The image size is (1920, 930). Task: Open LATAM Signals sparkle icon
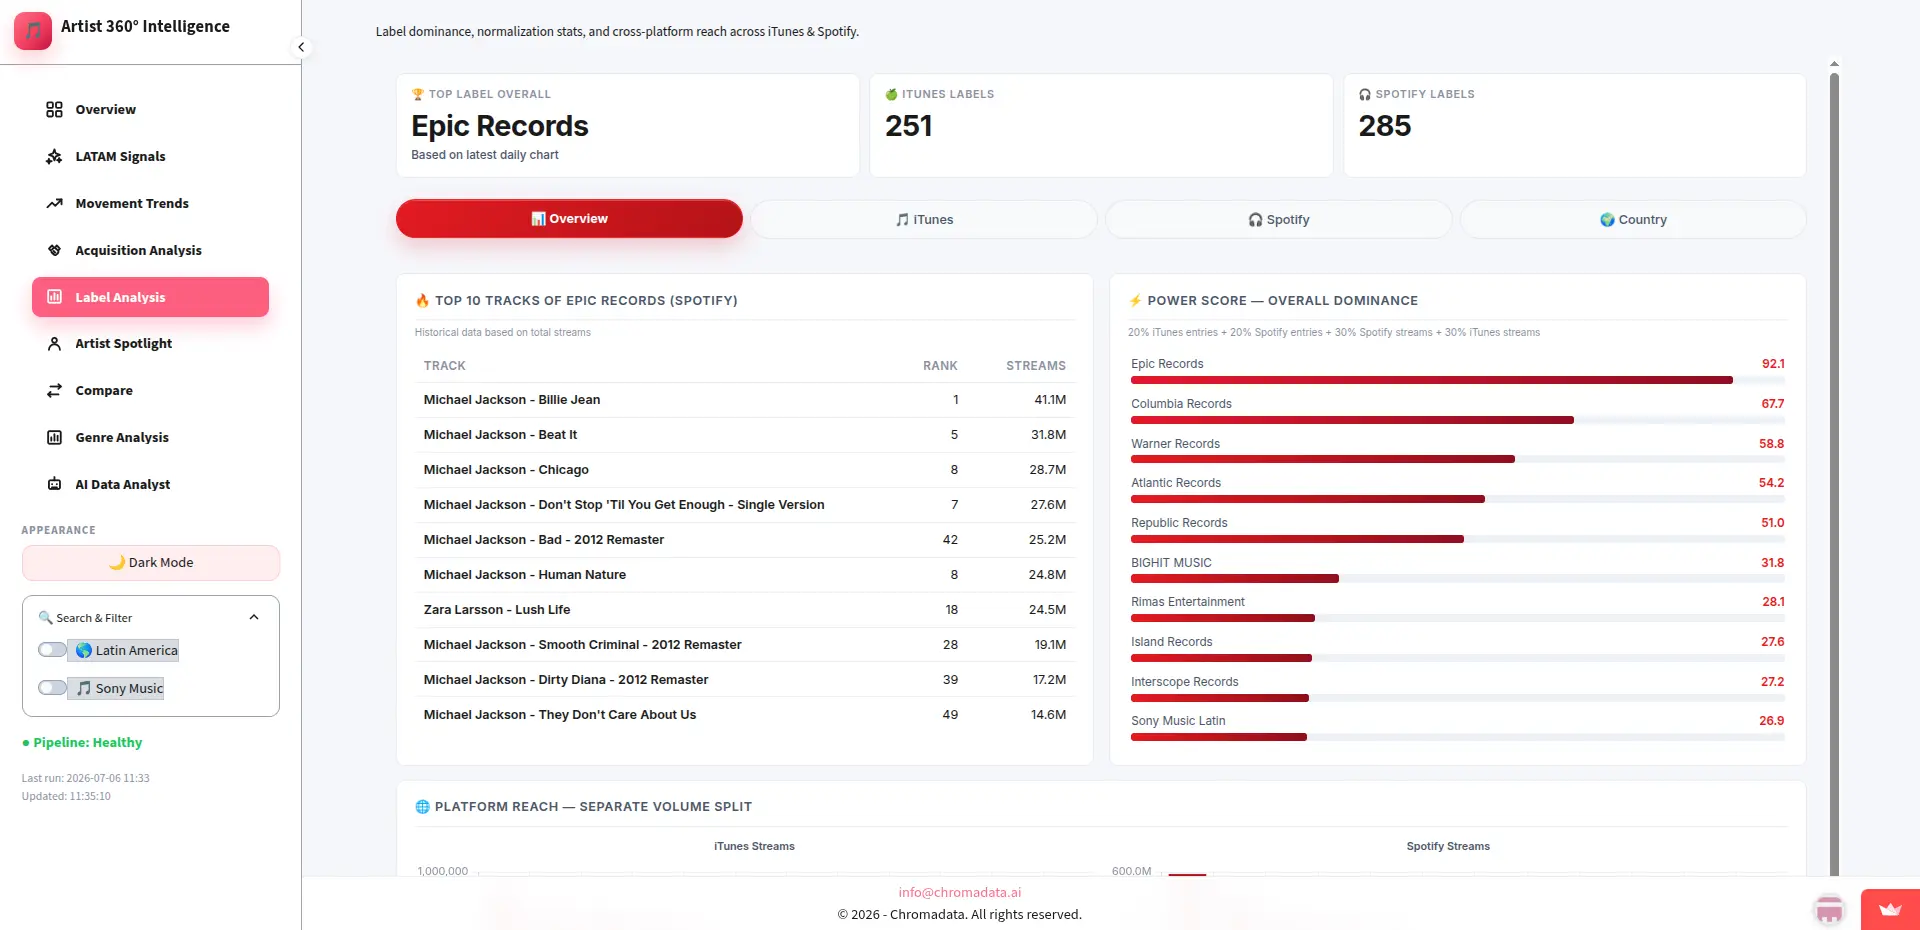54,156
